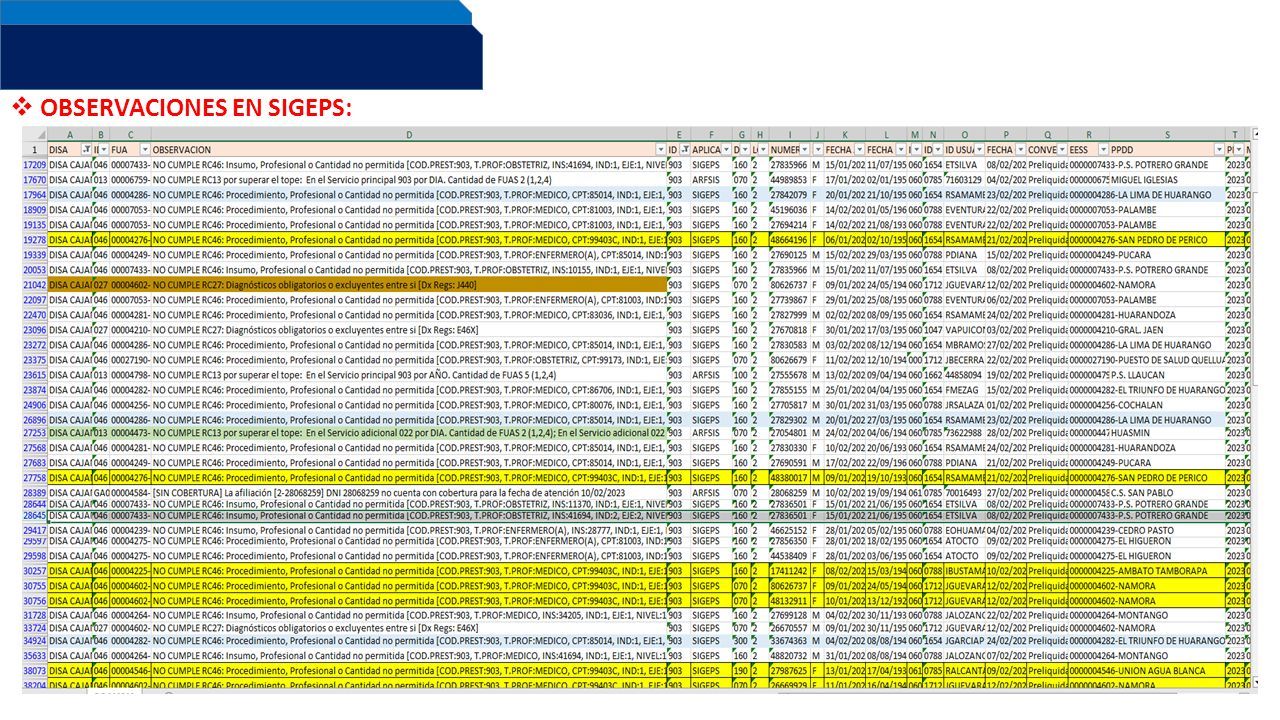
Task: Open the OBSERVACION column filter dropdown
Action: click(x=661, y=149)
